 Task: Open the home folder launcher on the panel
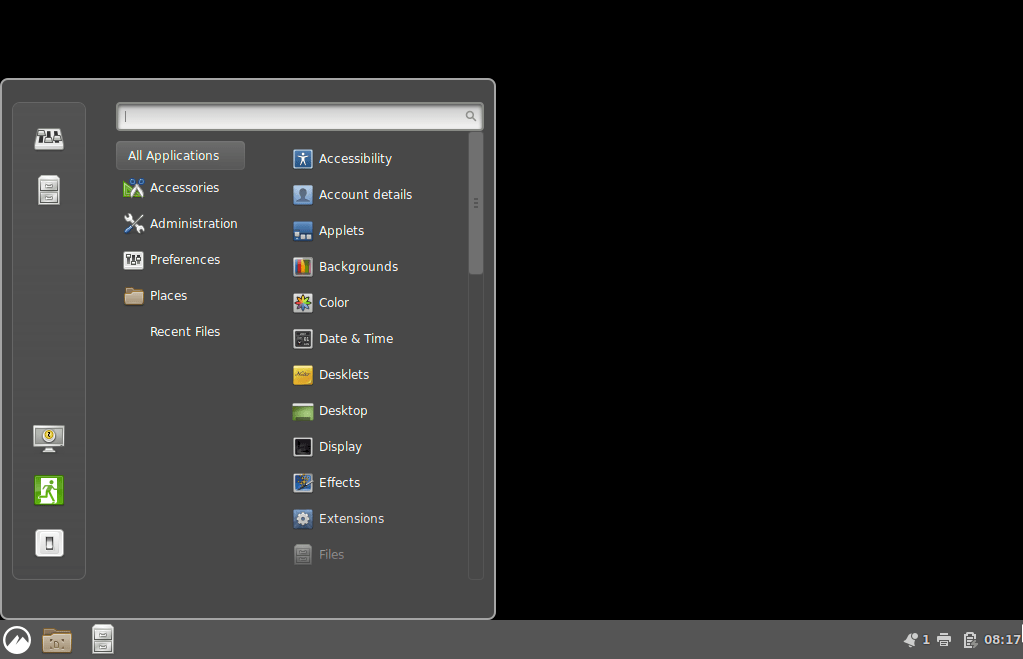(57, 640)
